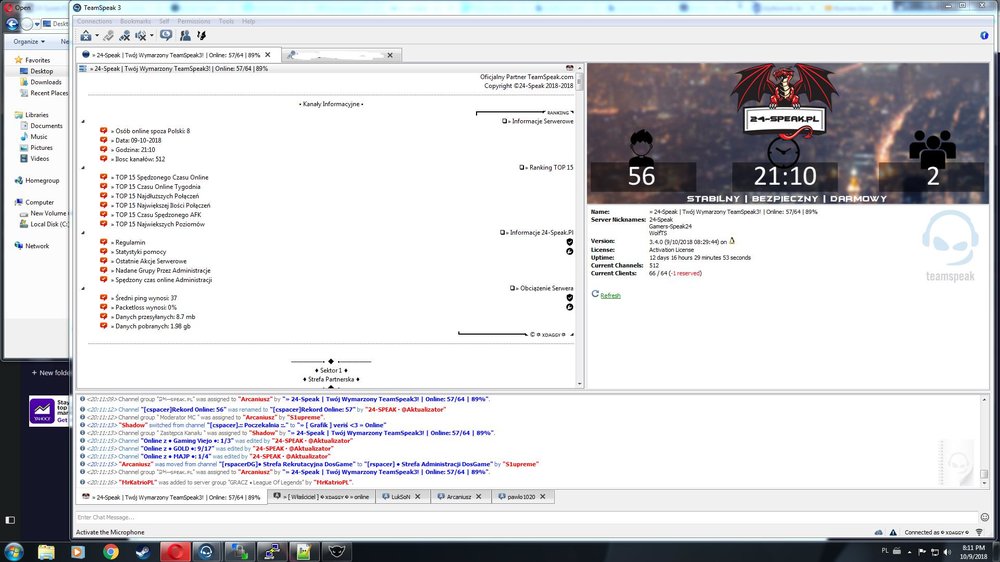Click the connection signal icon in status bar
The width and height of the screenshot is (1000, 562).
point(979,532)
